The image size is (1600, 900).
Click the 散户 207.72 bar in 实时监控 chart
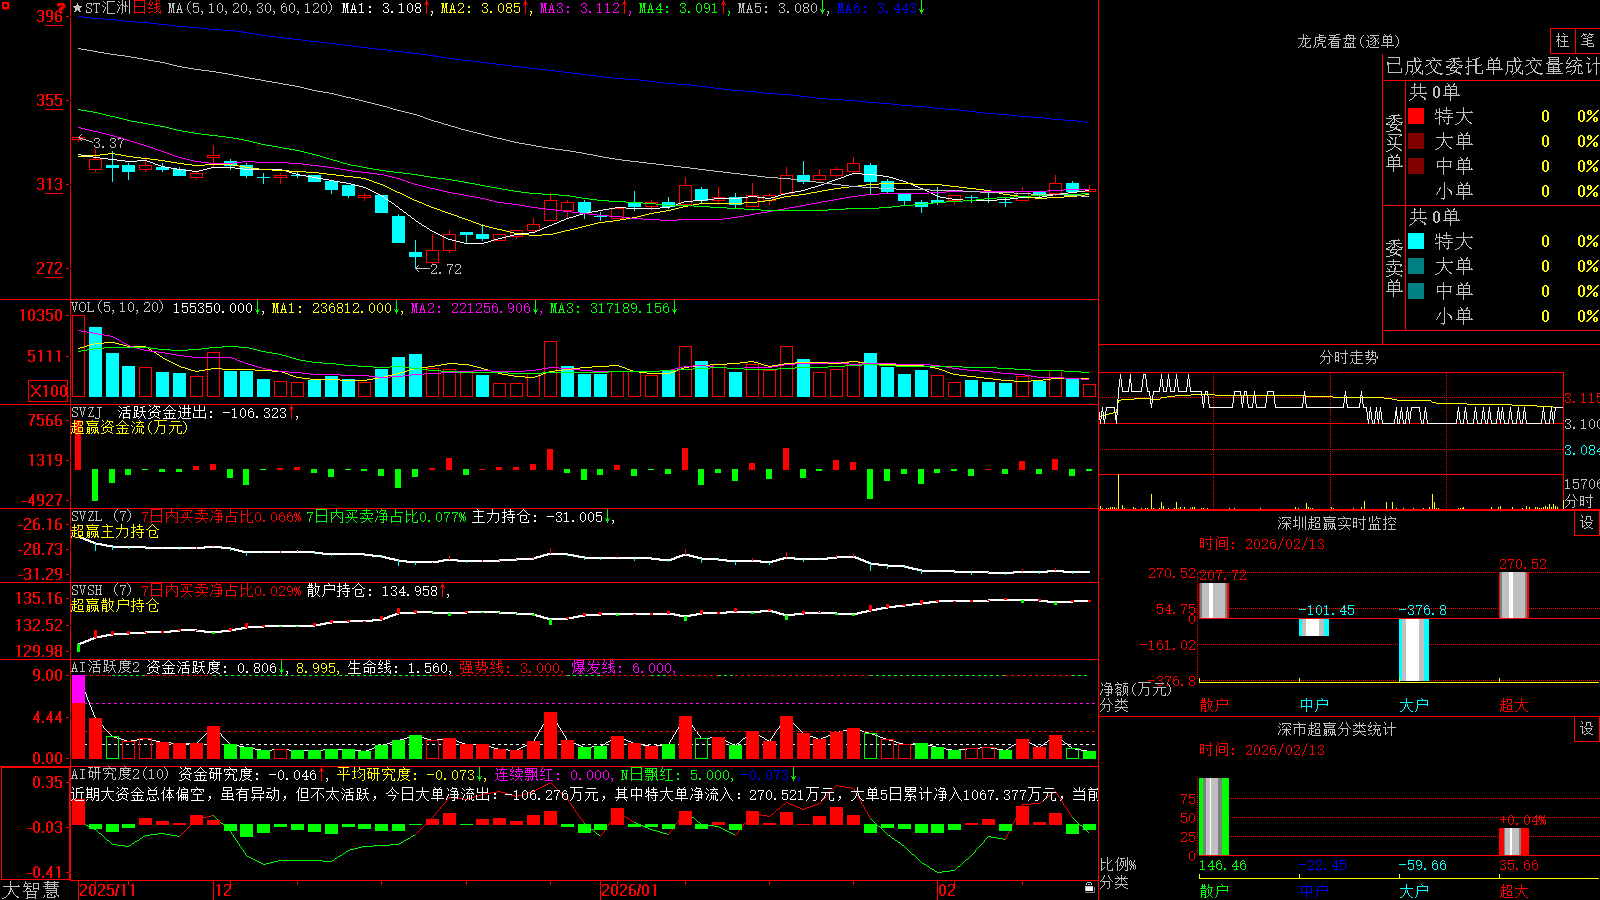[x=1213, y=600]
